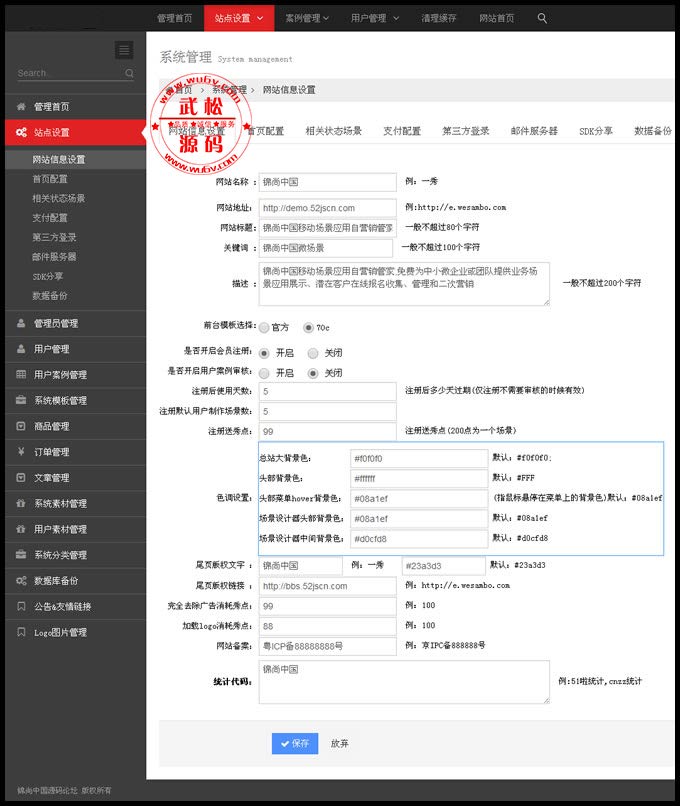This screenshot has height=806, width=680.
Task: Switch to the 第三方登录 tab
Action: pyautogui.click(x=466, y=131)
